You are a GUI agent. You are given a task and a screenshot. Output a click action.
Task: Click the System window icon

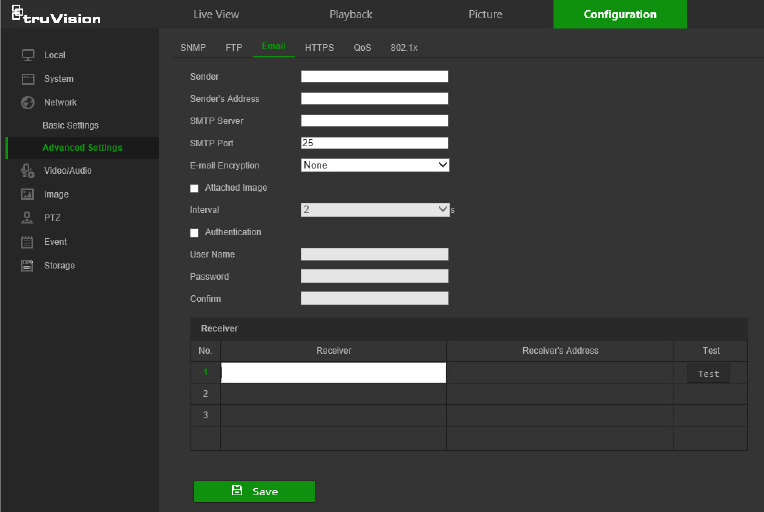pos(28,79)
